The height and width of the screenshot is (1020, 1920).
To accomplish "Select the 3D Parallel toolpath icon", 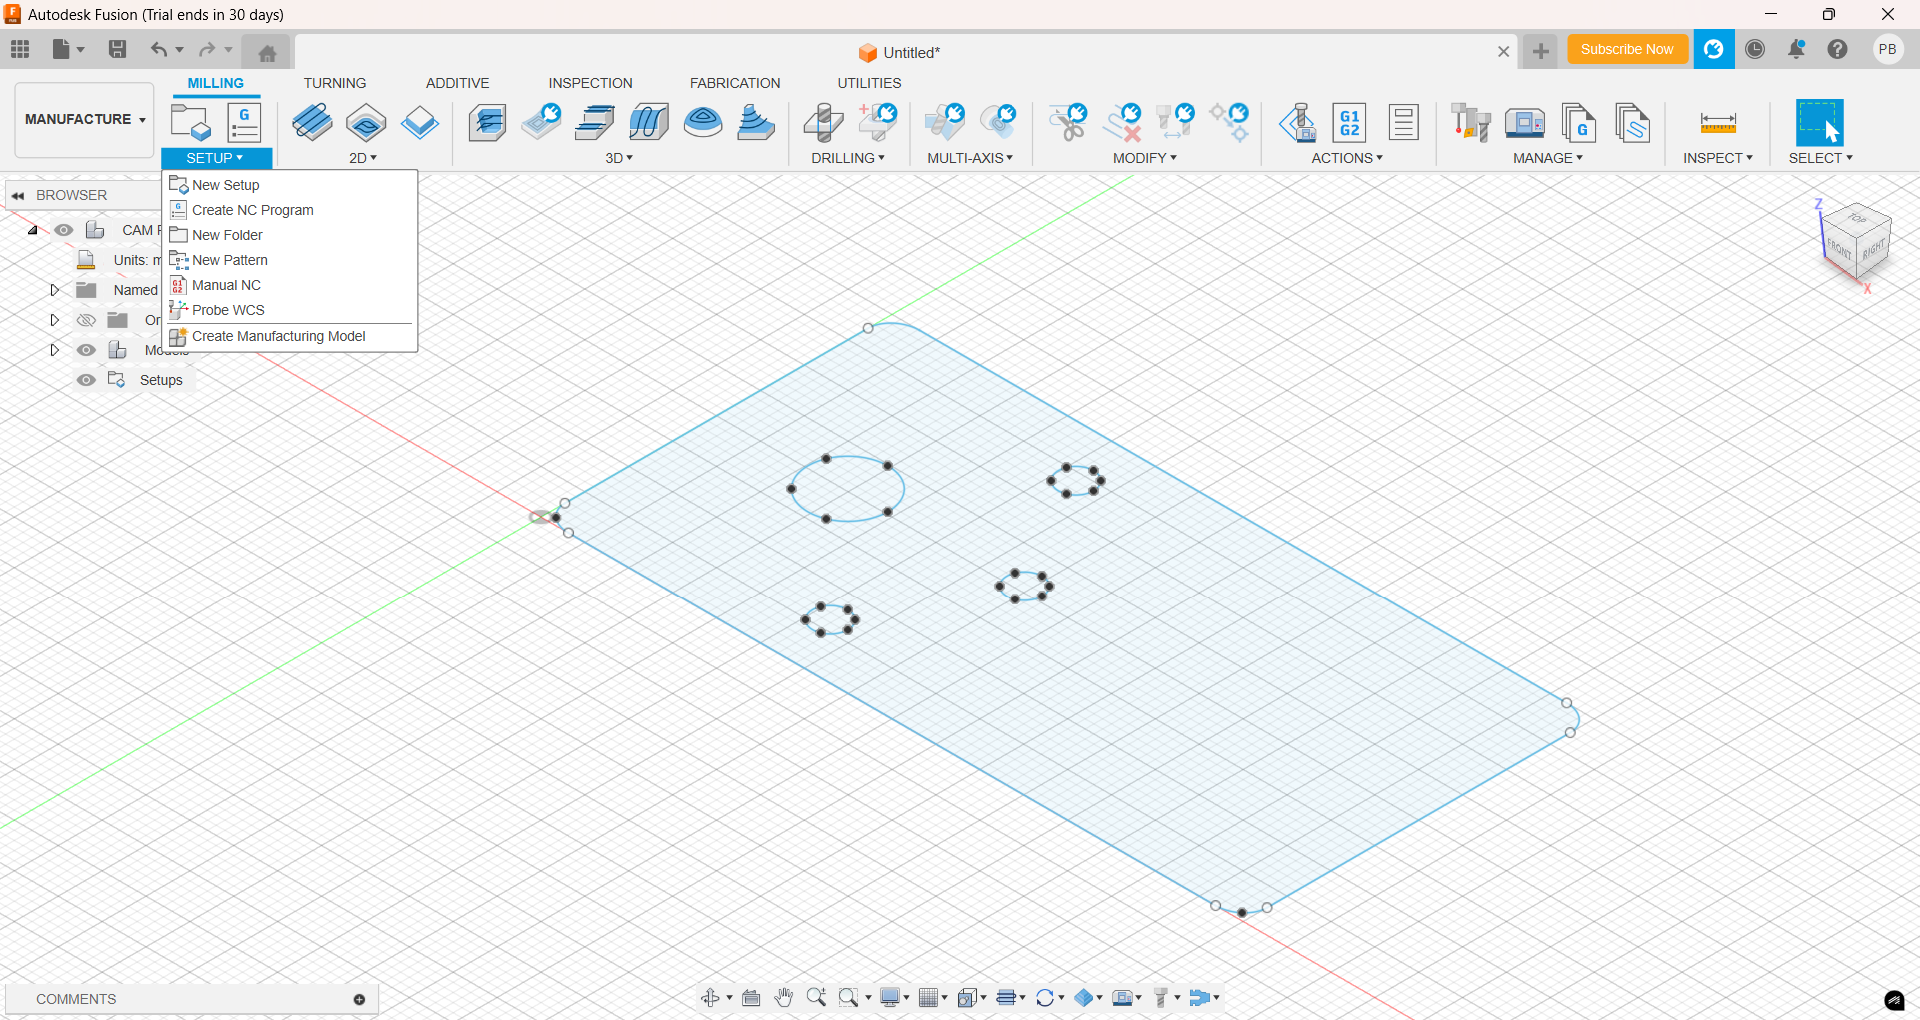I will [x=595, y=122].
